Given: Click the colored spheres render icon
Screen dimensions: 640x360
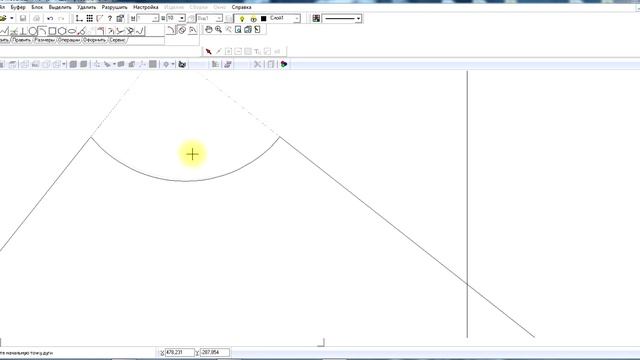Looking at the screenshot, I should point(284,64).
